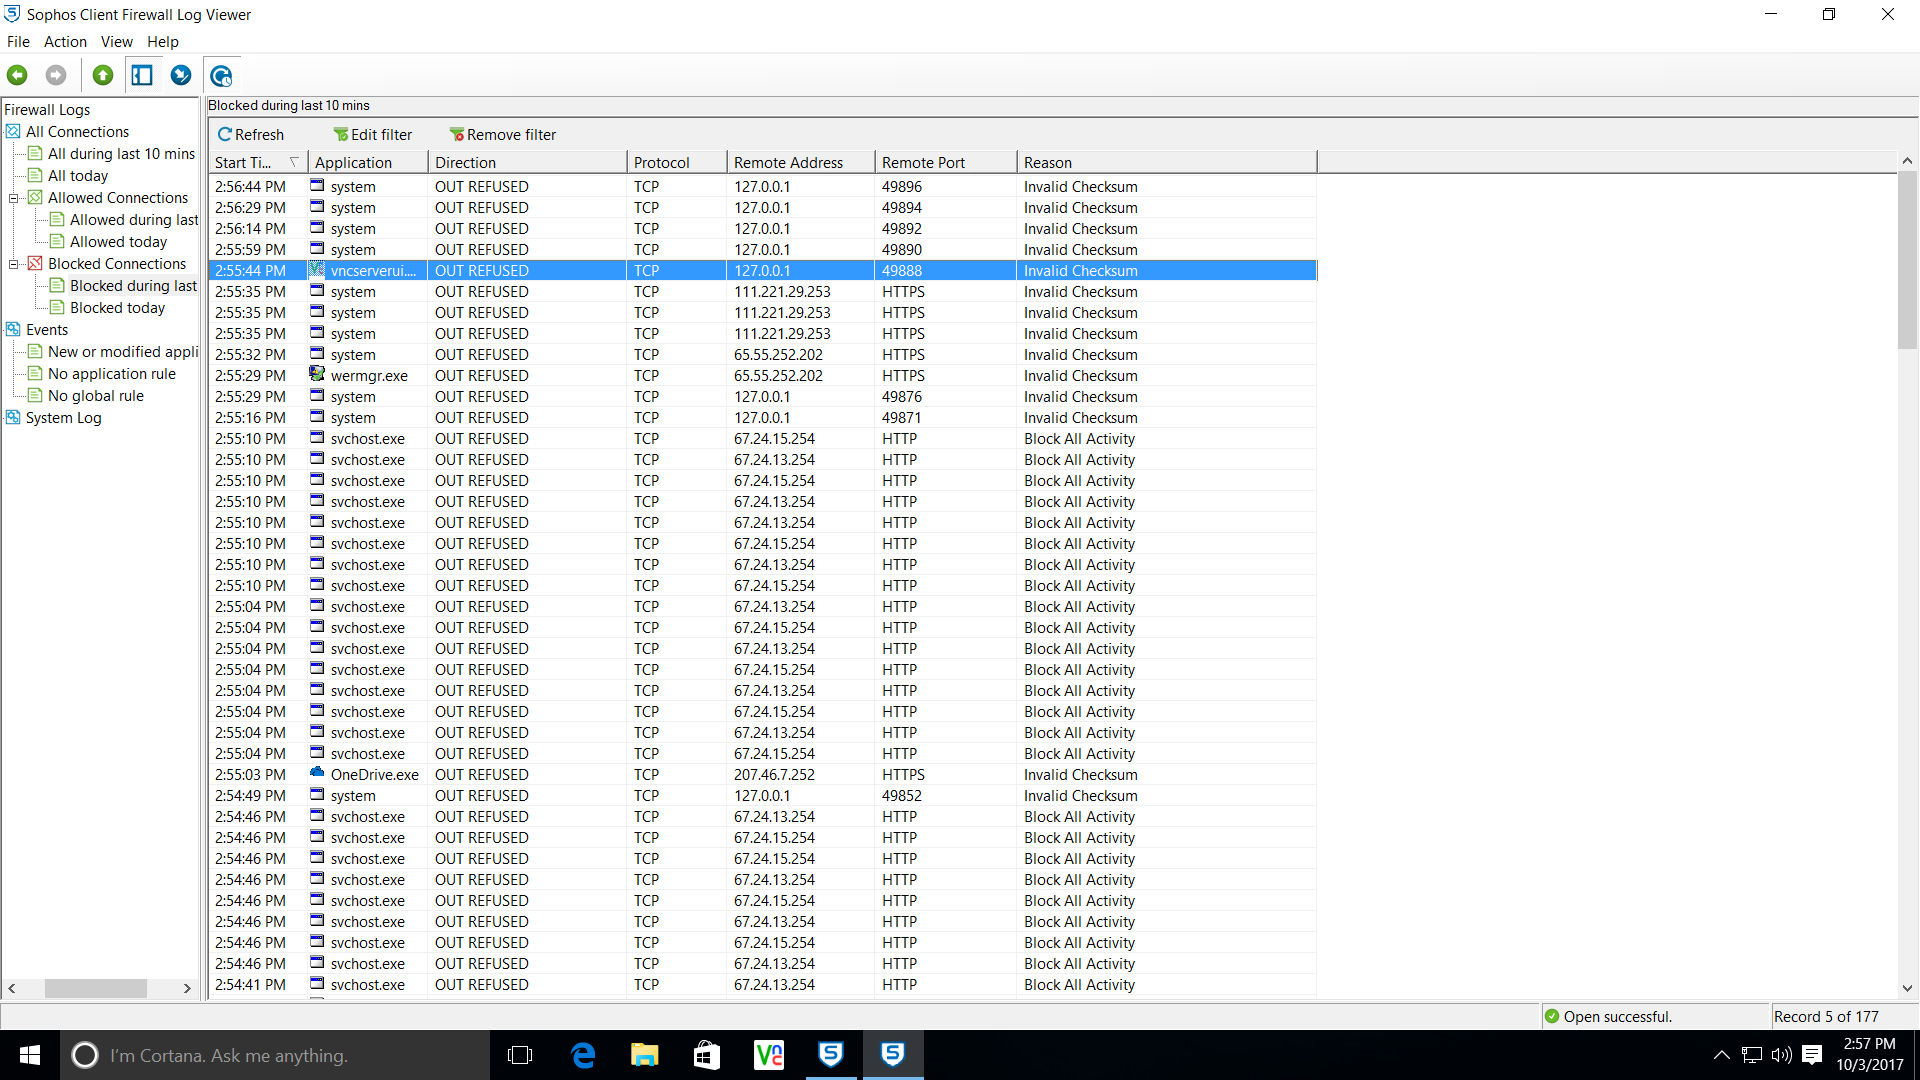Viewport: 1920px width, 1080px height.
Task: Sort by the Direction column header
Action: point(528,162)
